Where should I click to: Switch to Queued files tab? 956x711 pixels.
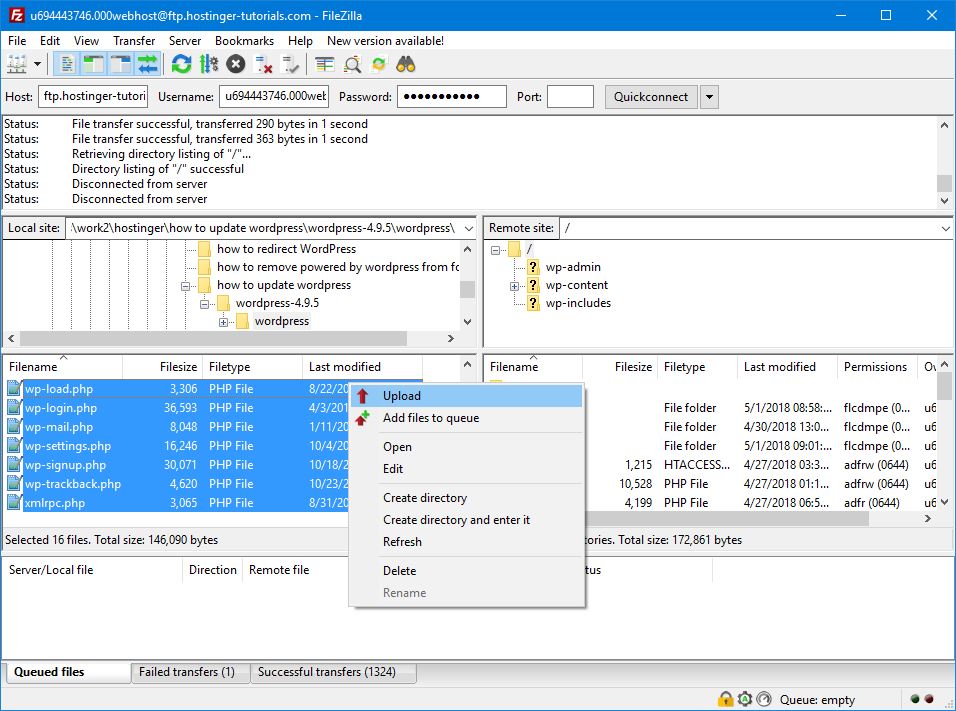(x=67, y=672)
